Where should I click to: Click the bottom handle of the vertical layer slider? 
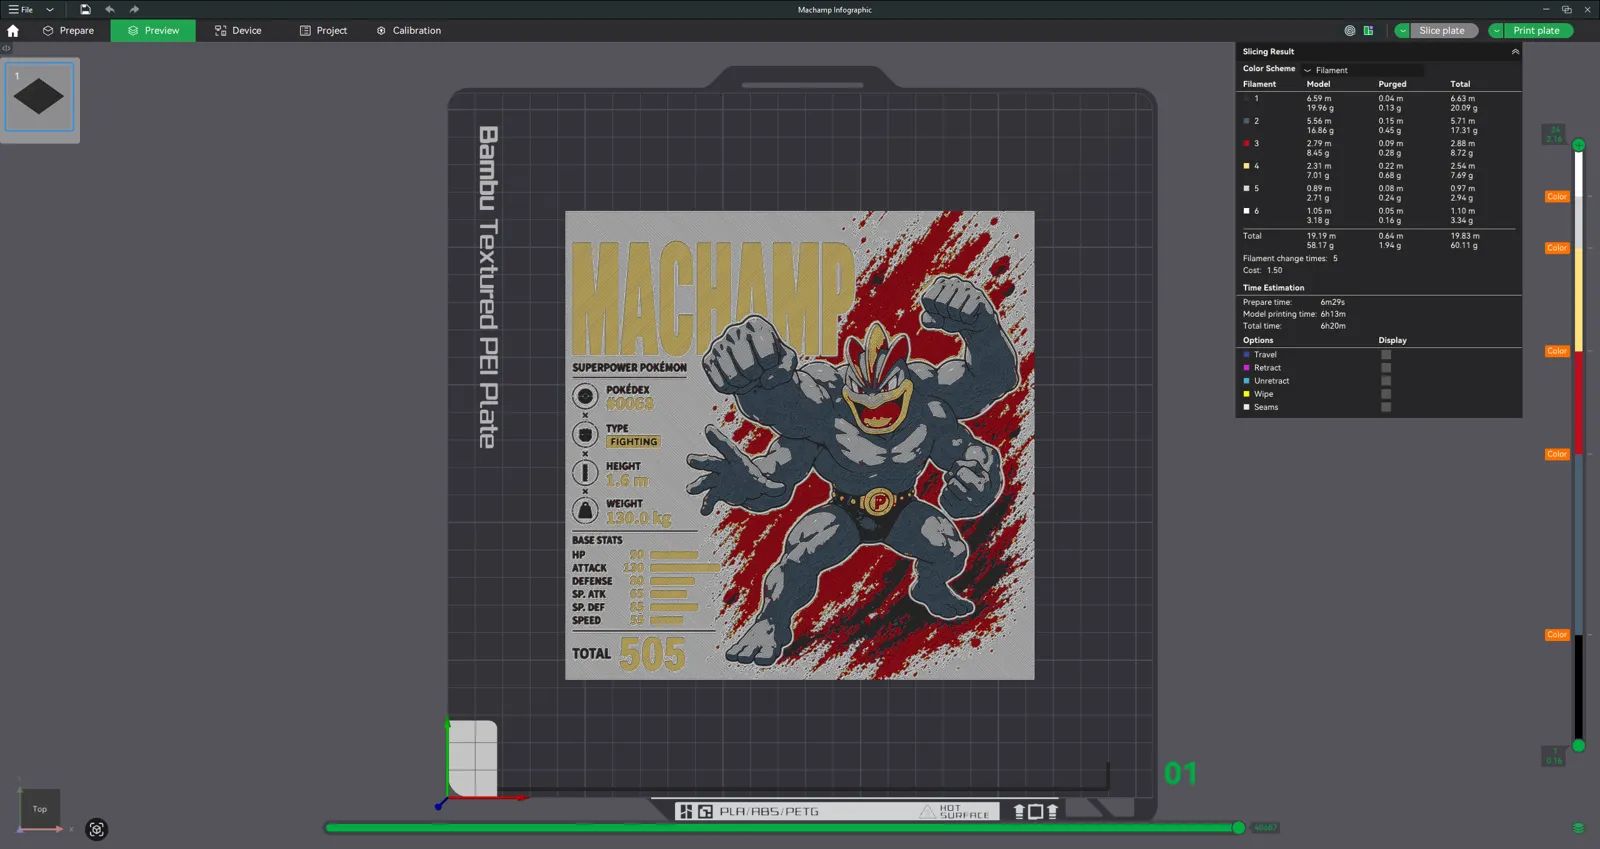pos(1579,745)
